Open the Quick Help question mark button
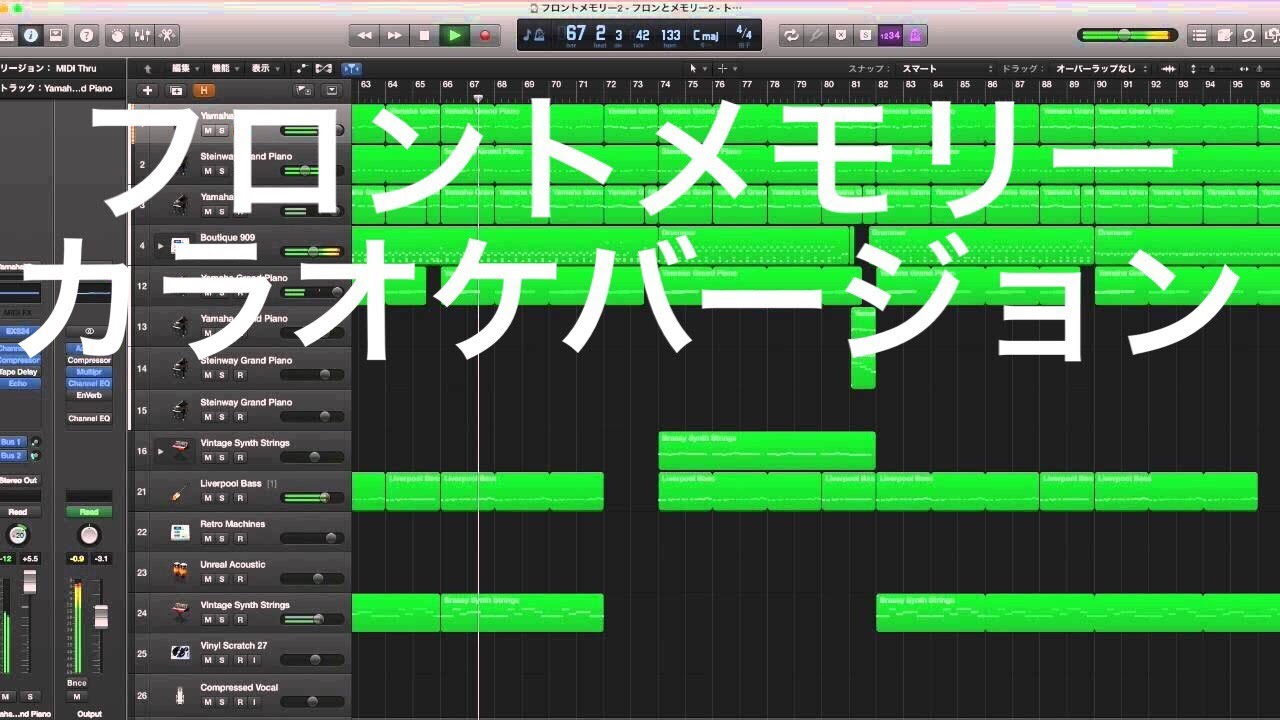This screenshot has height=720, width=1280. coord(87,35)
